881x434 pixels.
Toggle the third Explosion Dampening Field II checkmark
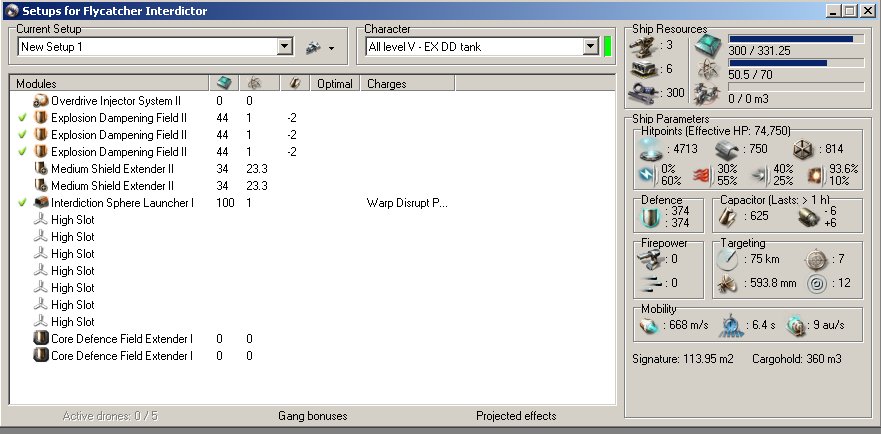click(22, 152)
